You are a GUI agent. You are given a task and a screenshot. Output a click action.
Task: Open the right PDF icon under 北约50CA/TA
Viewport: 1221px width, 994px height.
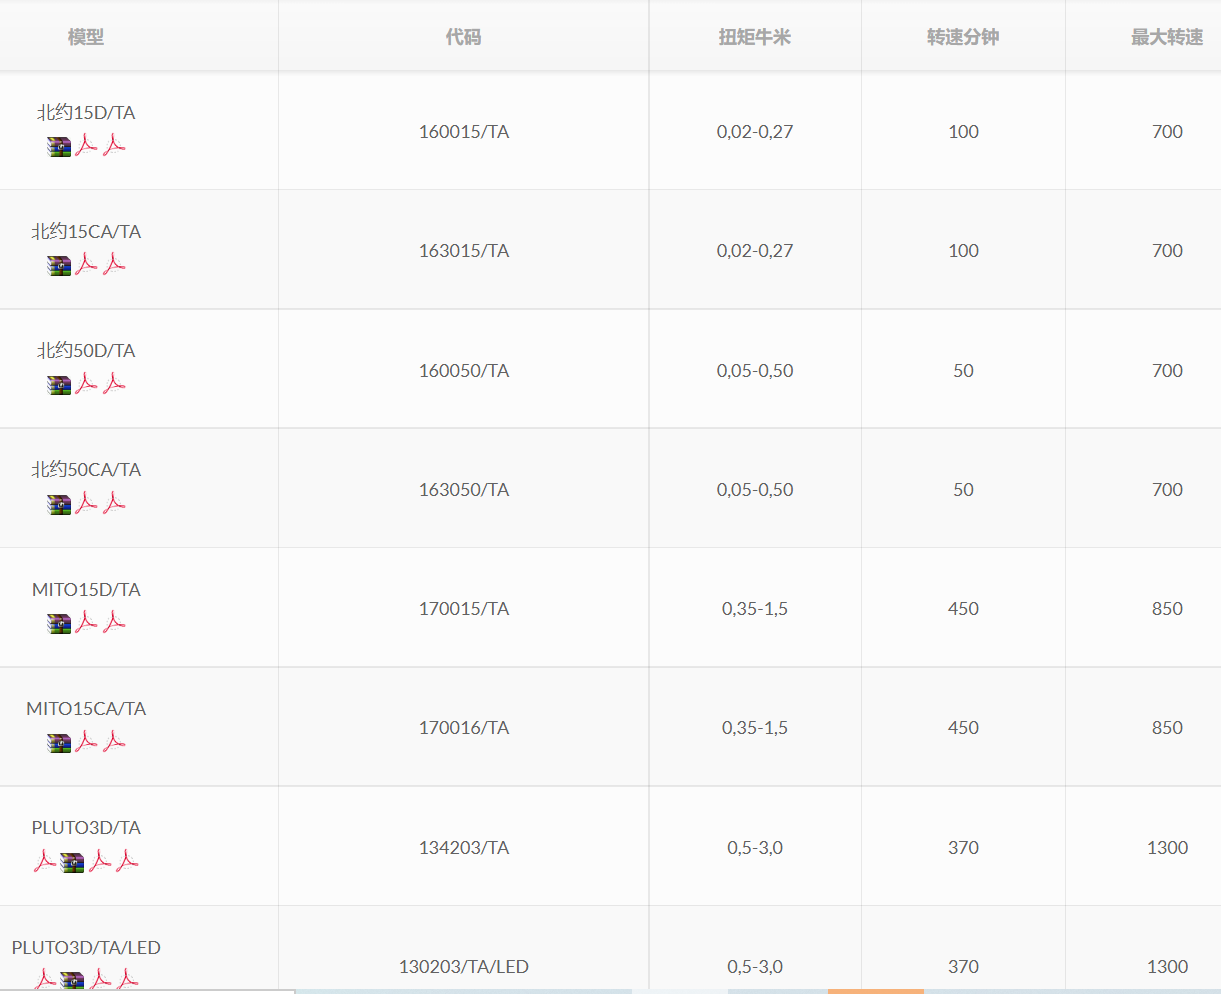point(114,503)
